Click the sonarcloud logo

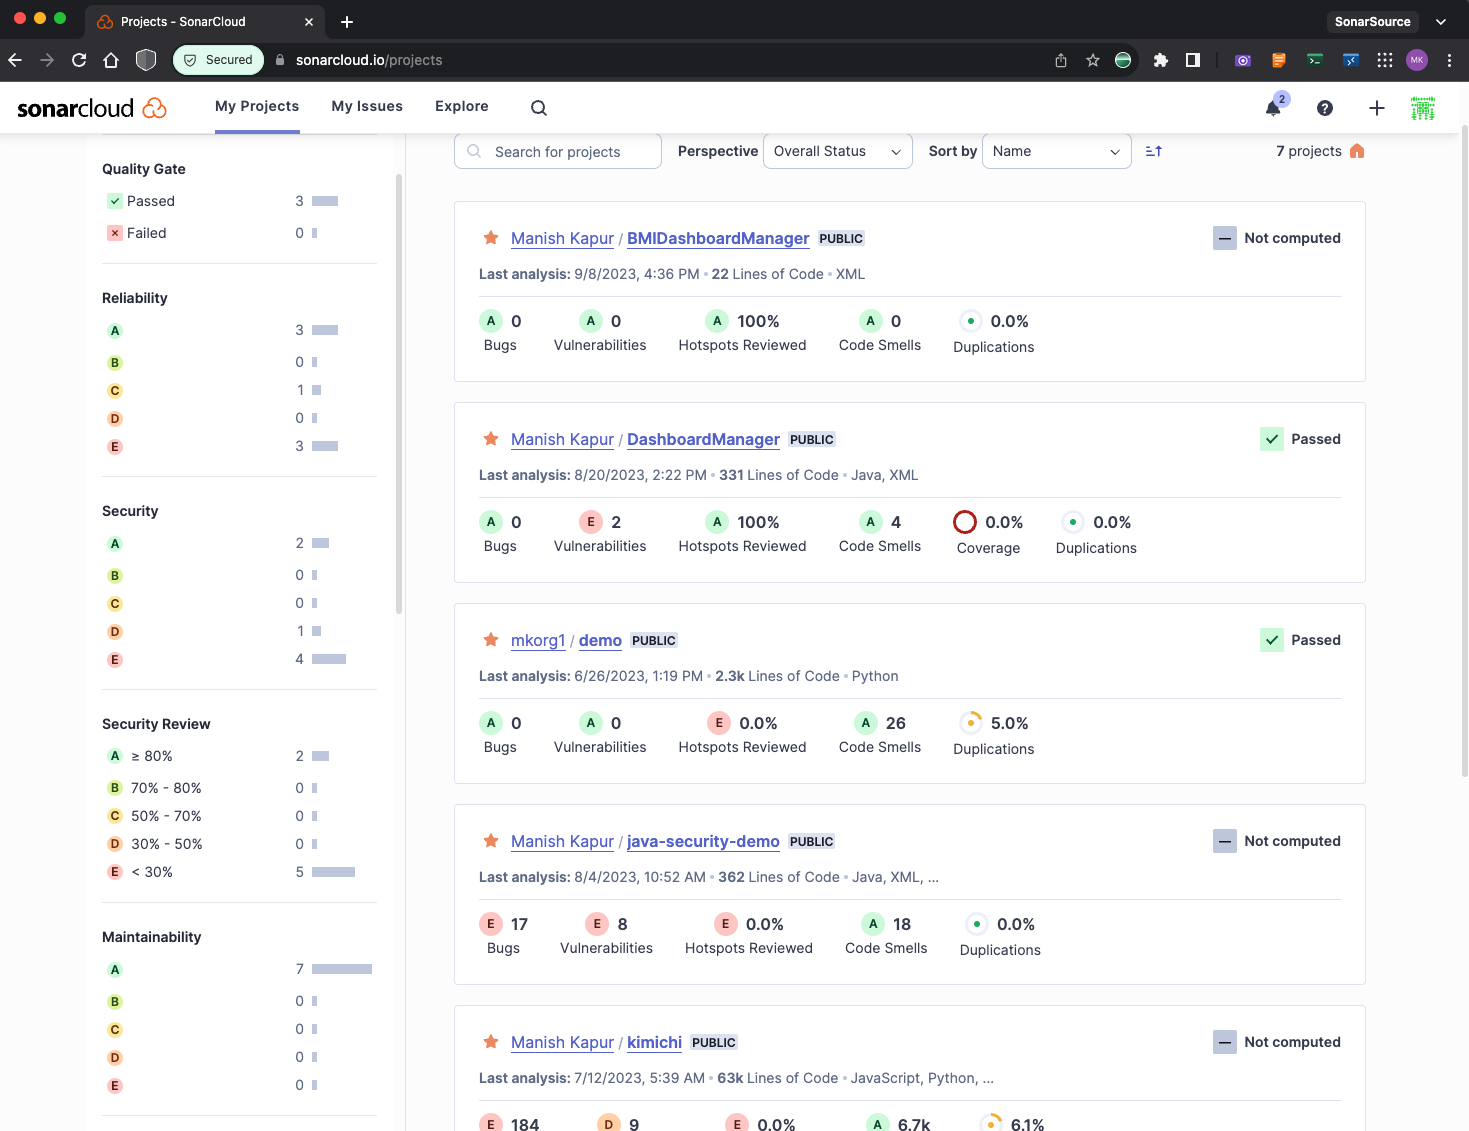tap(91, 108)
